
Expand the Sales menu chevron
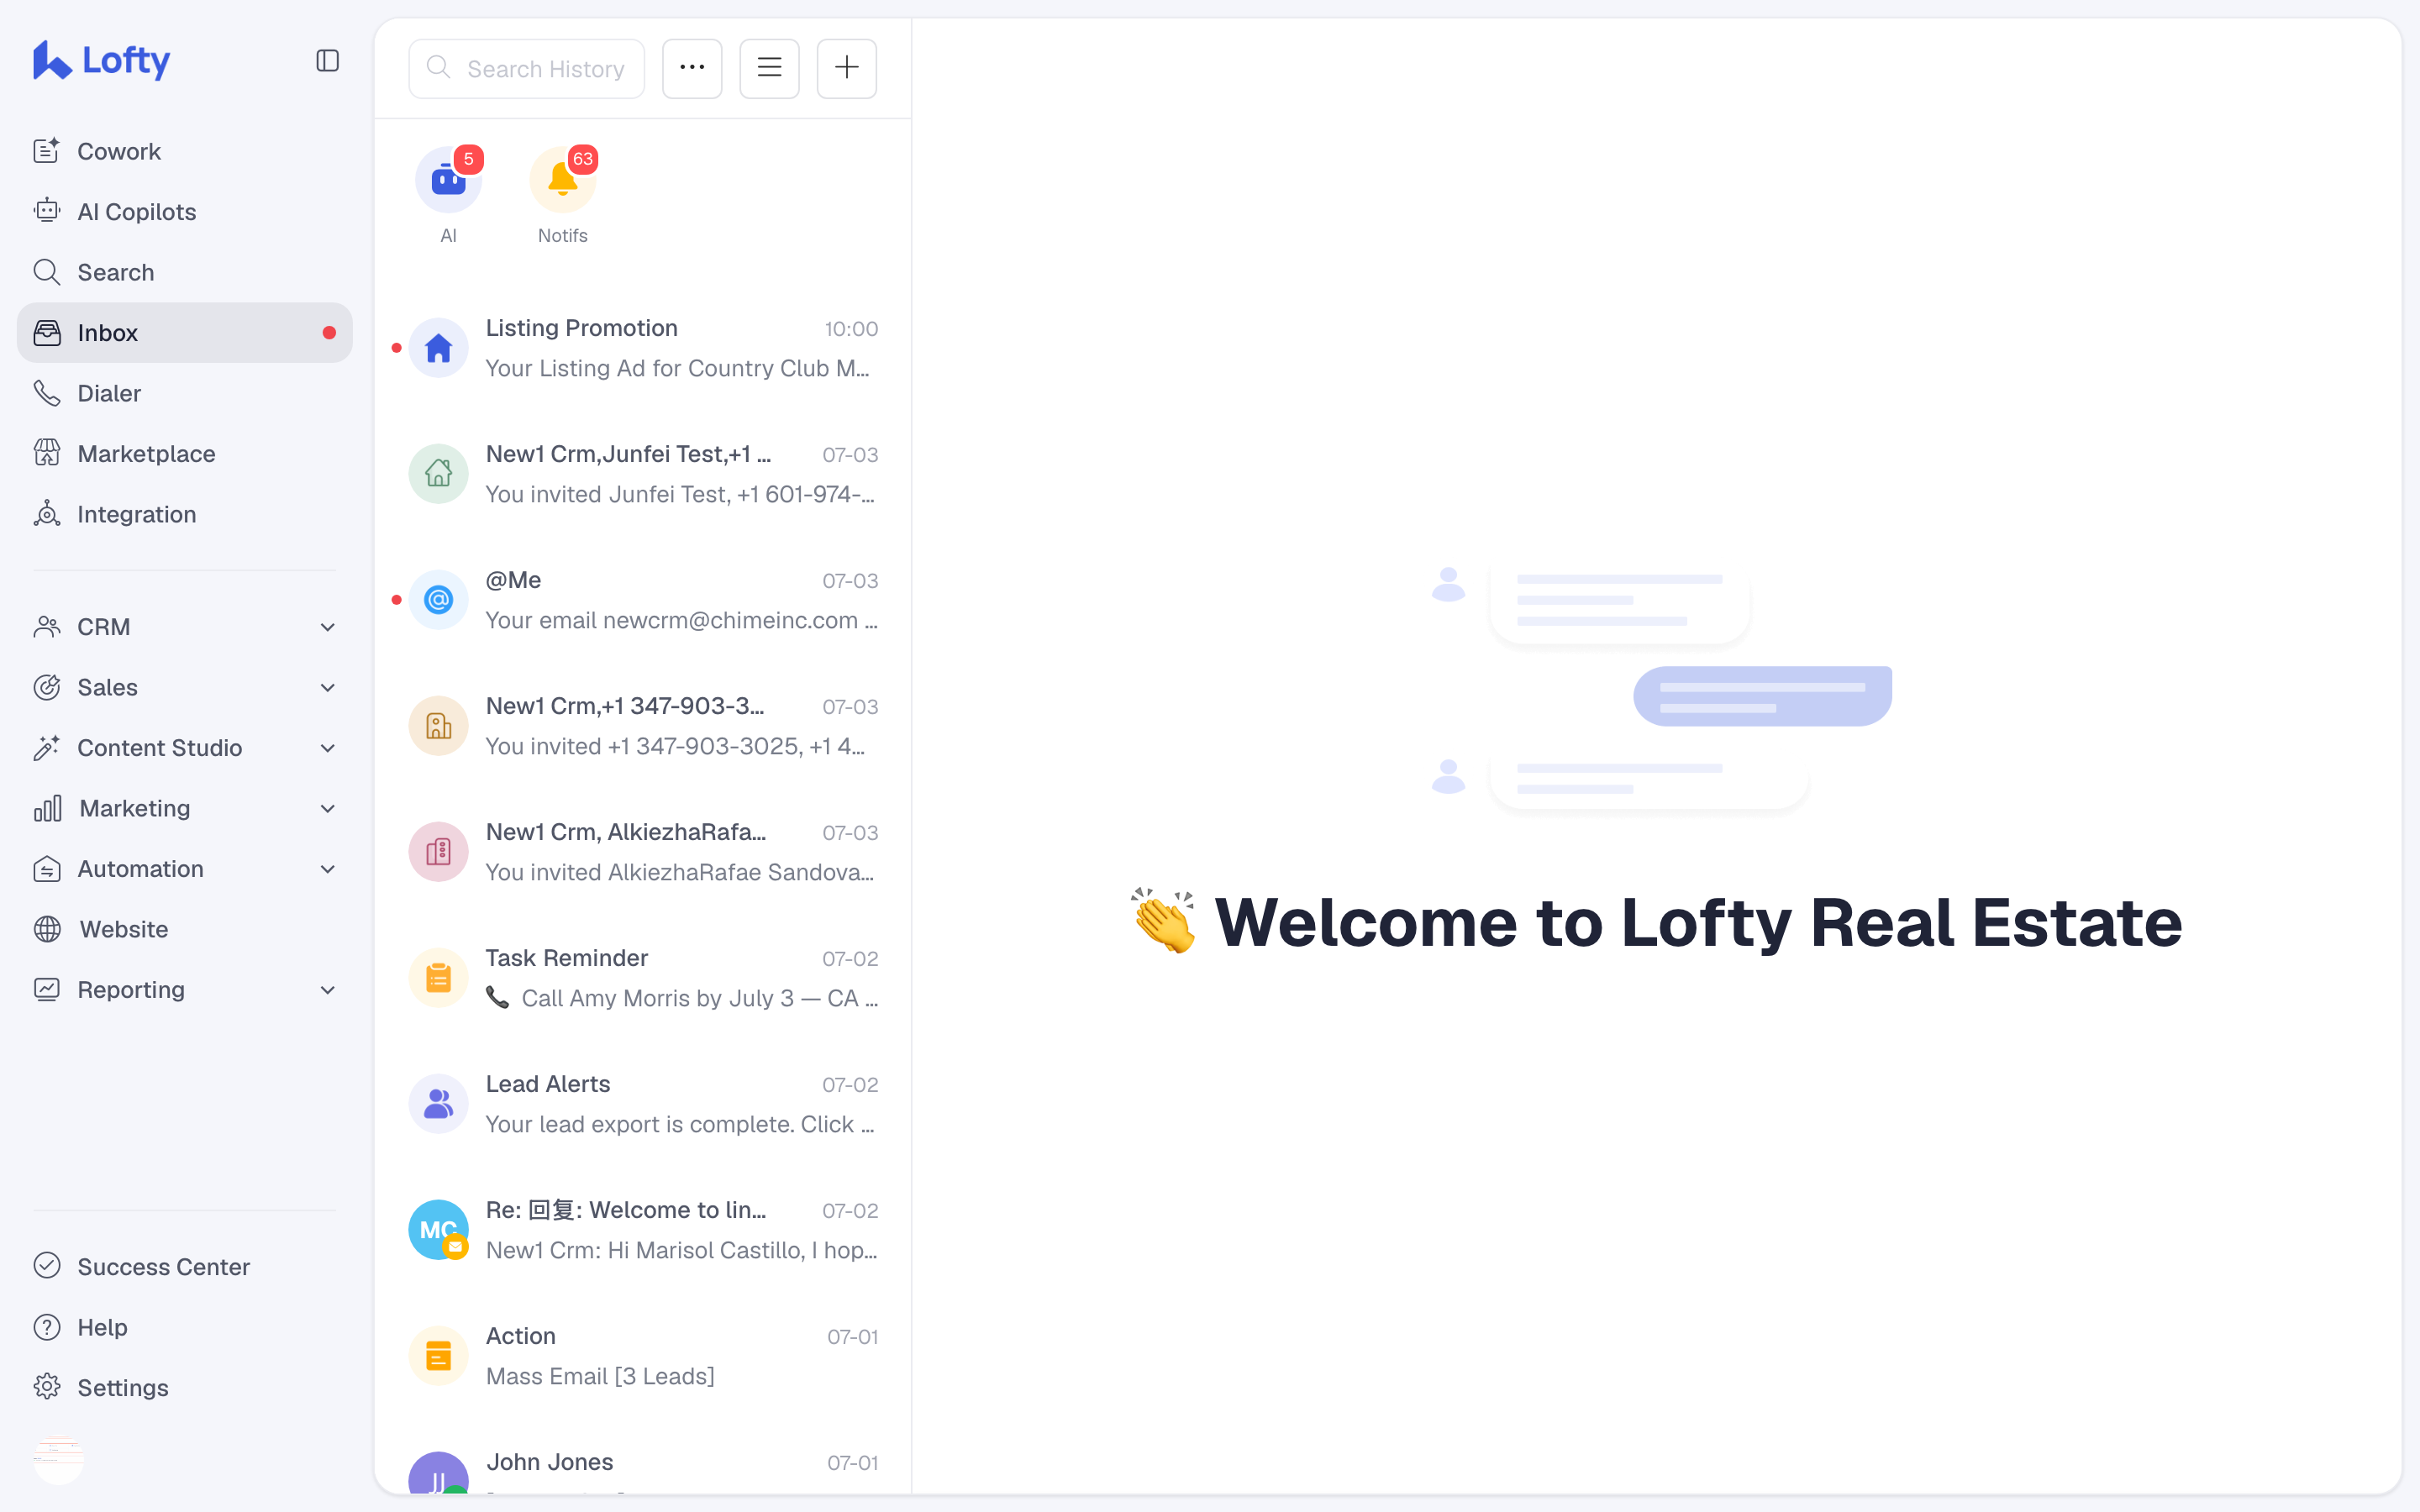327,688
